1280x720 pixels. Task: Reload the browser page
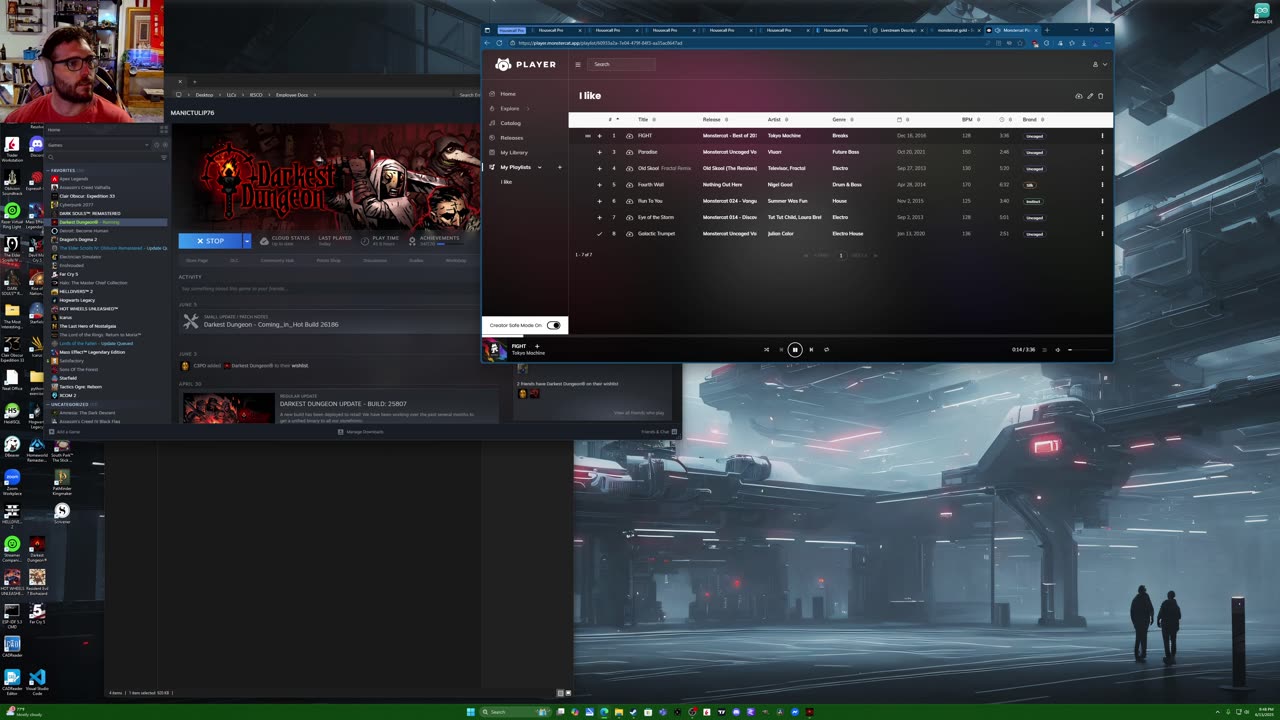click(x=499, y=43)
